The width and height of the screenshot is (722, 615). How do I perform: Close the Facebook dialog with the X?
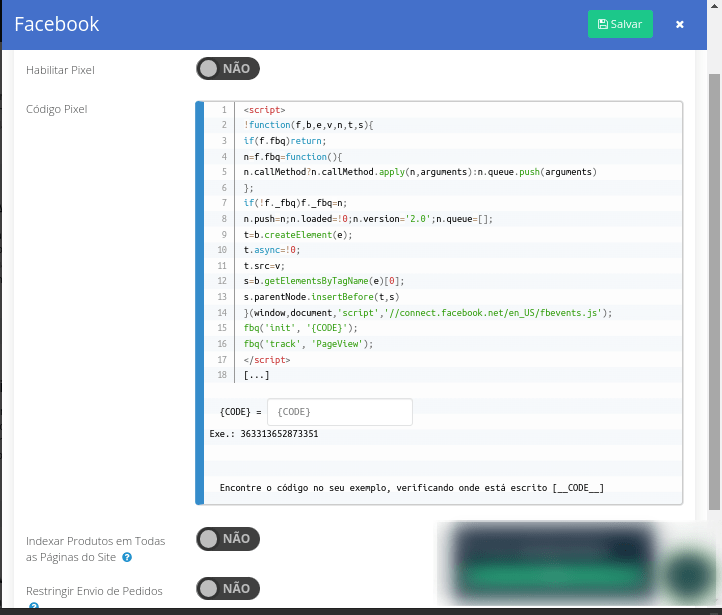(x=680, y=24)
